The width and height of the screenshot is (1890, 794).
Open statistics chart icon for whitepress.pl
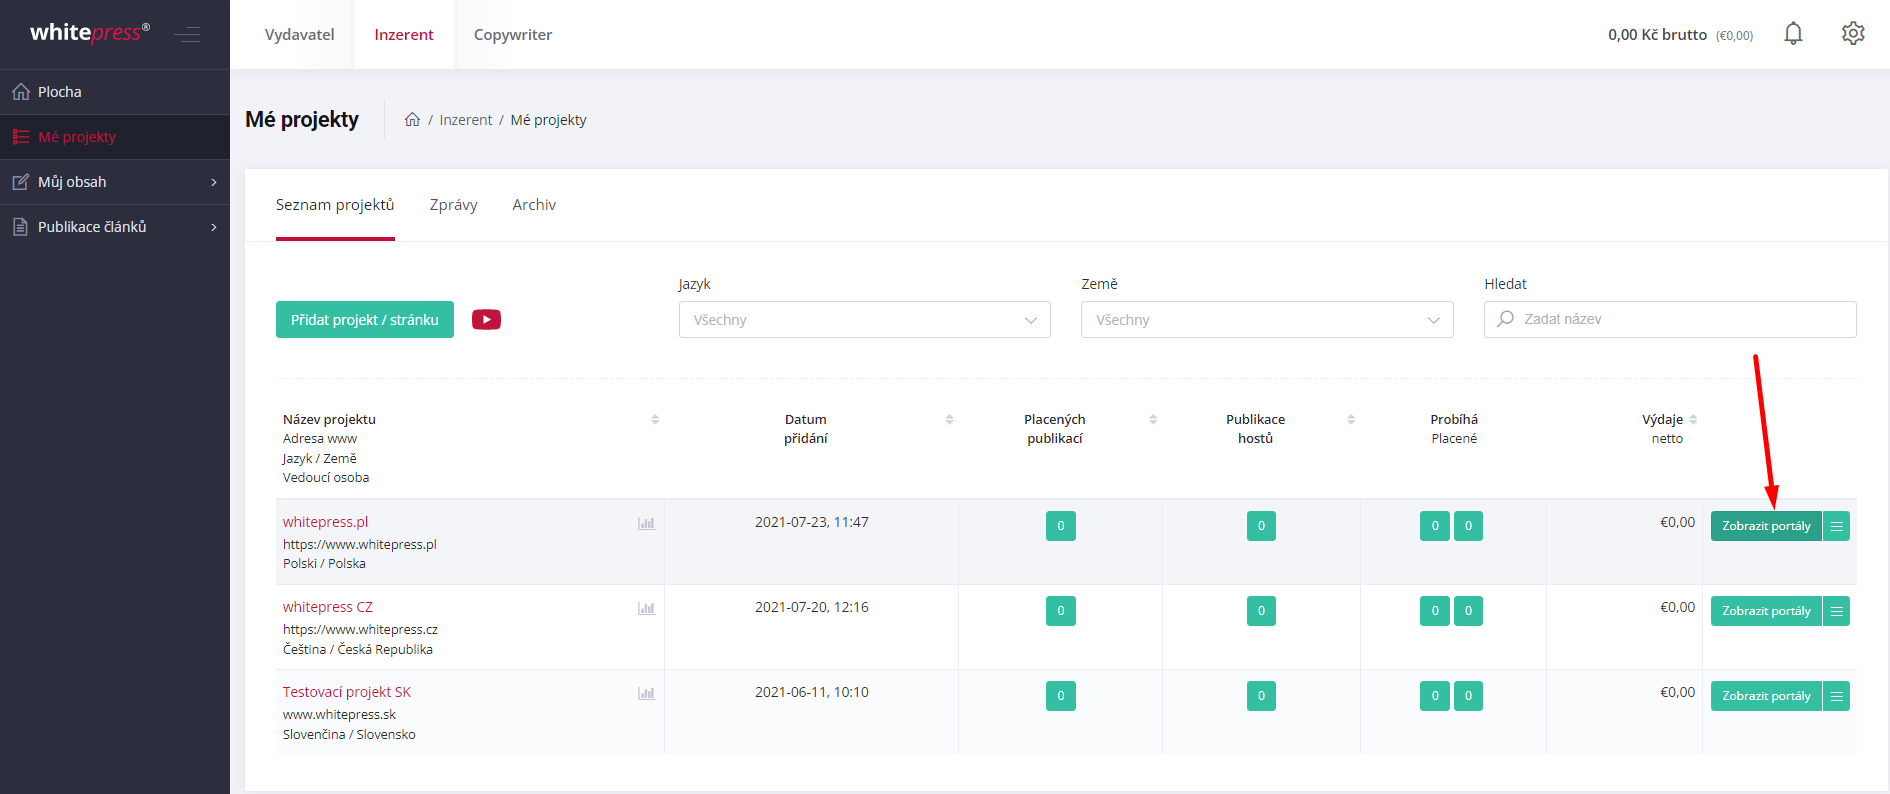pyautogui.click(x=647, y=523)
